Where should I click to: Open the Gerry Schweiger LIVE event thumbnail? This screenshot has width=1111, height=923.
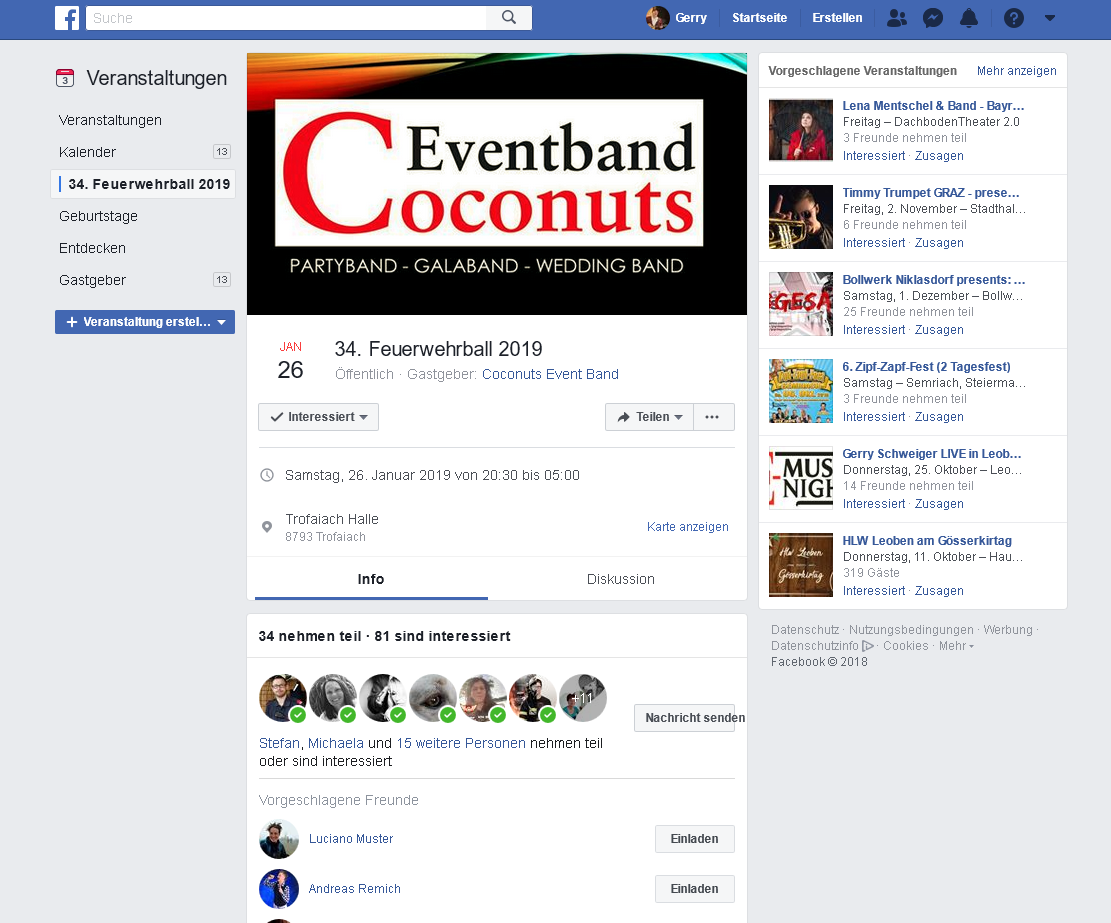801,479
